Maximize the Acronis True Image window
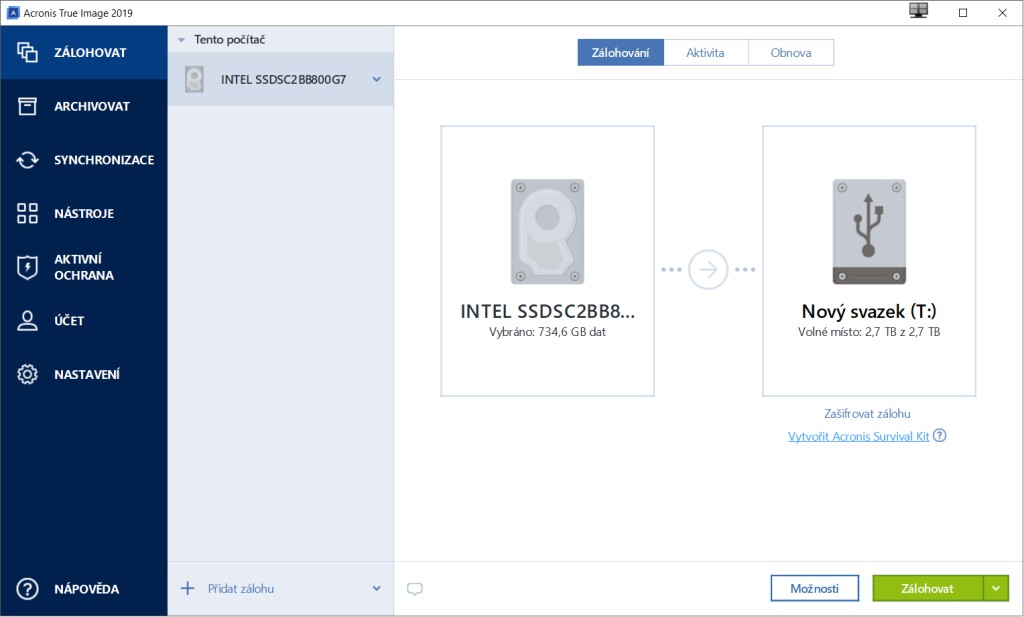 tap(963, 12)
